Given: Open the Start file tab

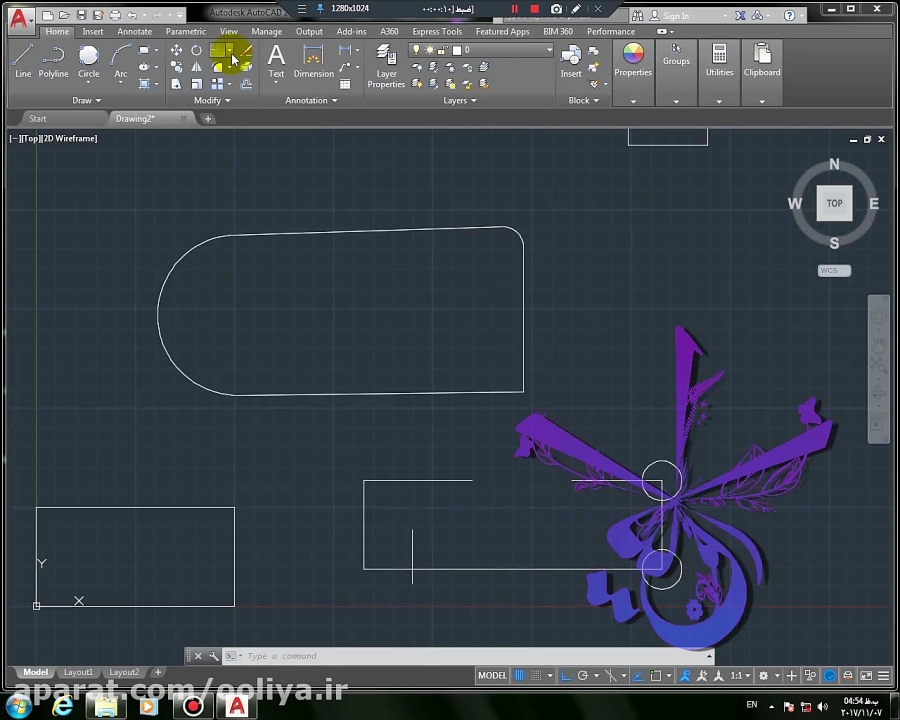Looking at the screenshot, I should pyautogui.click(x=38, y=119).
